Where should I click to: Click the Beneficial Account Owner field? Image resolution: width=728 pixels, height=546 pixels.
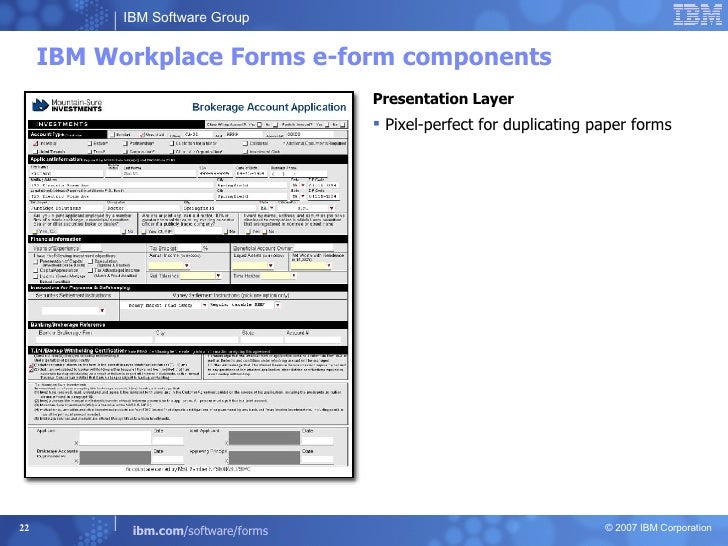coord(313,248)
